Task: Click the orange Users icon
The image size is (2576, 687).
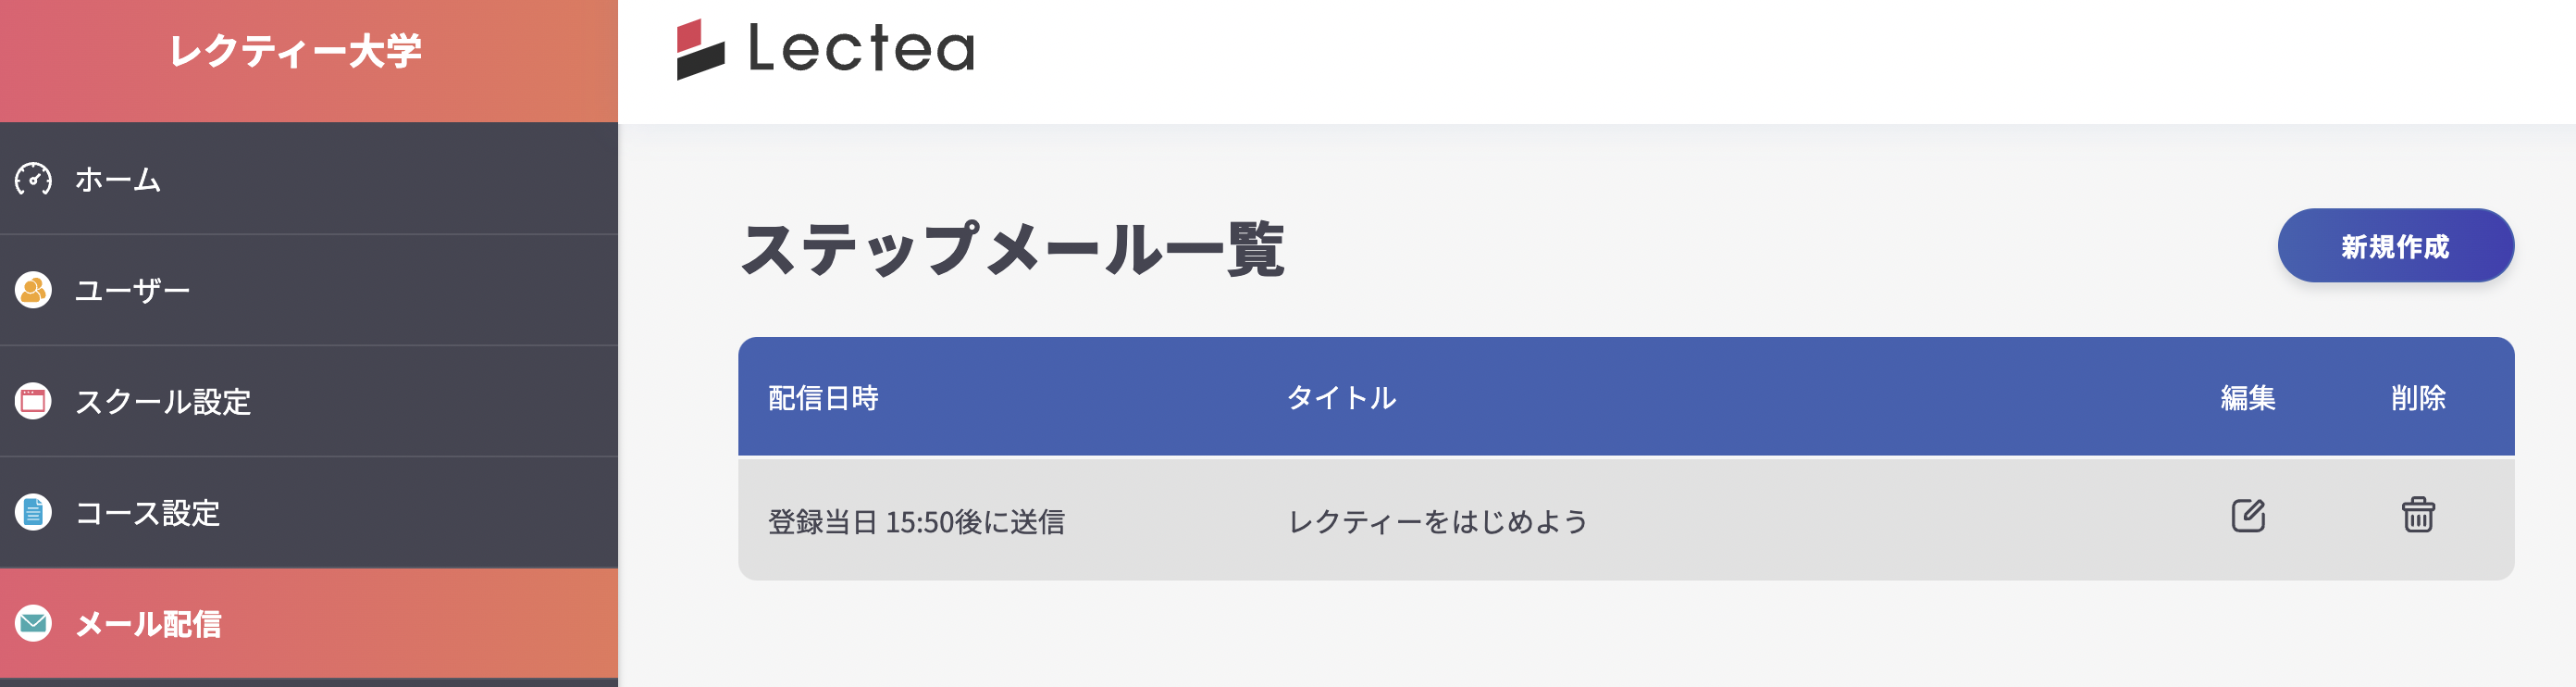Action: pos(33,291)
